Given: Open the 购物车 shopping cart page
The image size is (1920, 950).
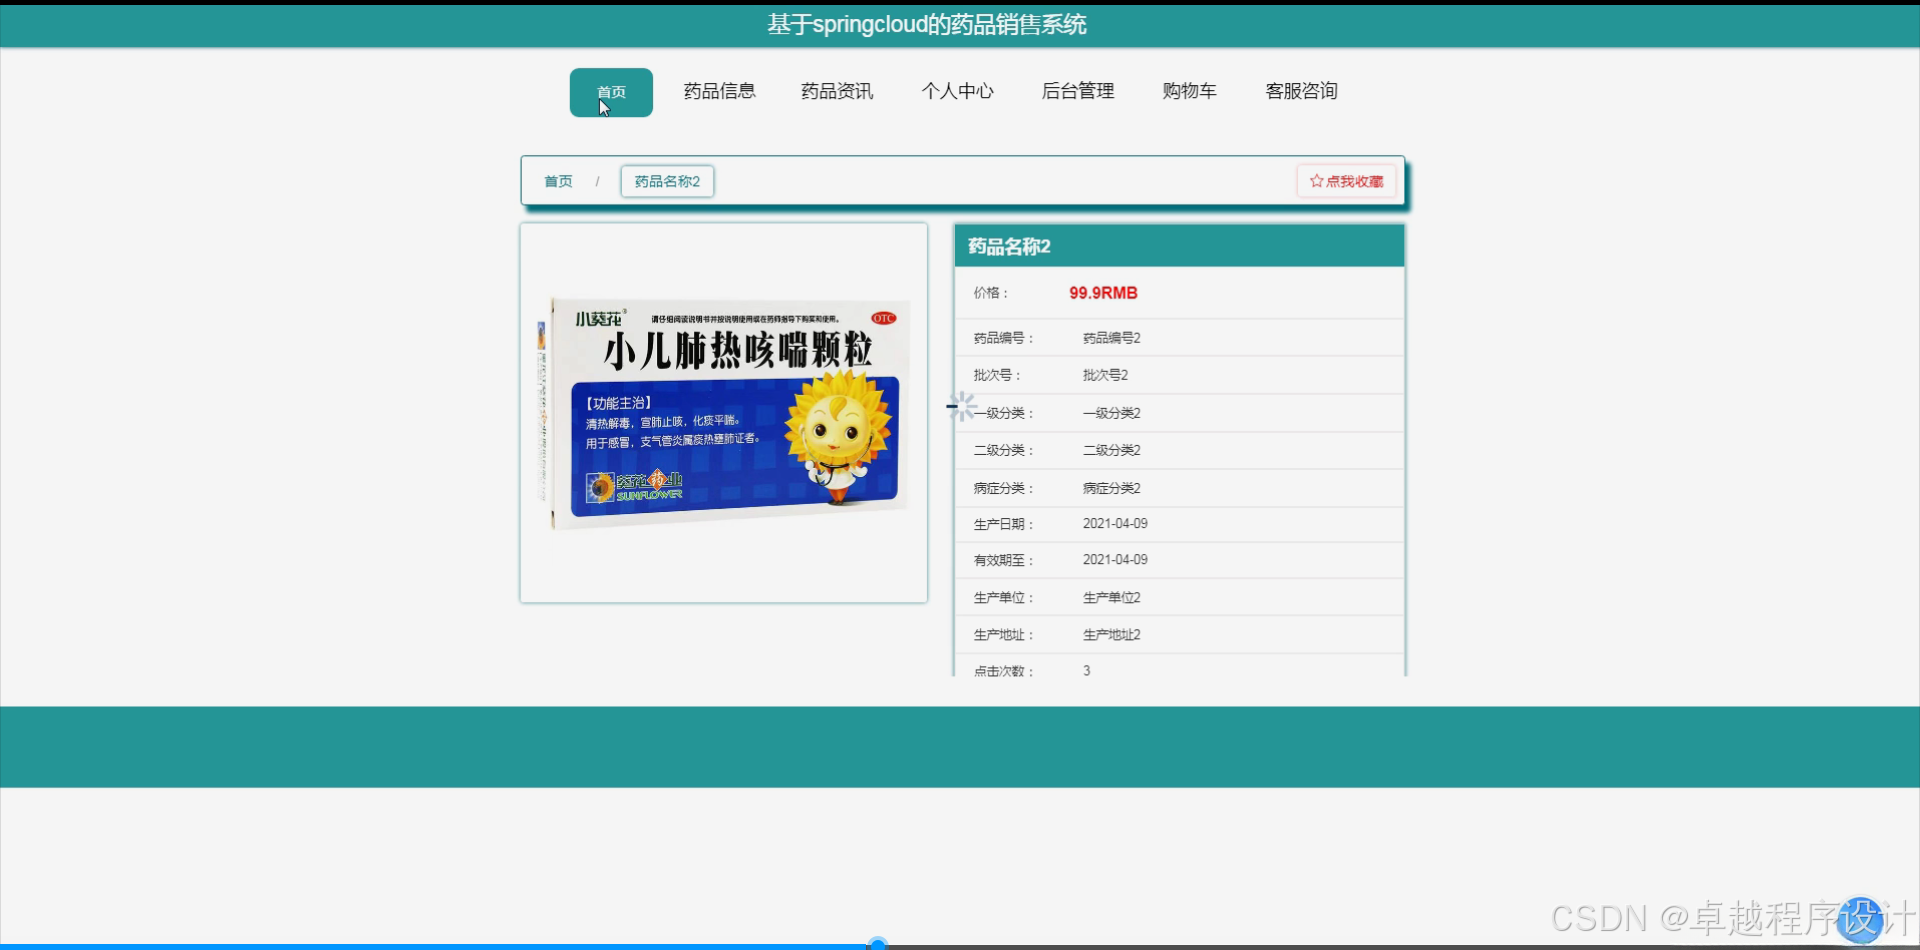Looking at the screenshot, I should click(x=1188, y=91).
